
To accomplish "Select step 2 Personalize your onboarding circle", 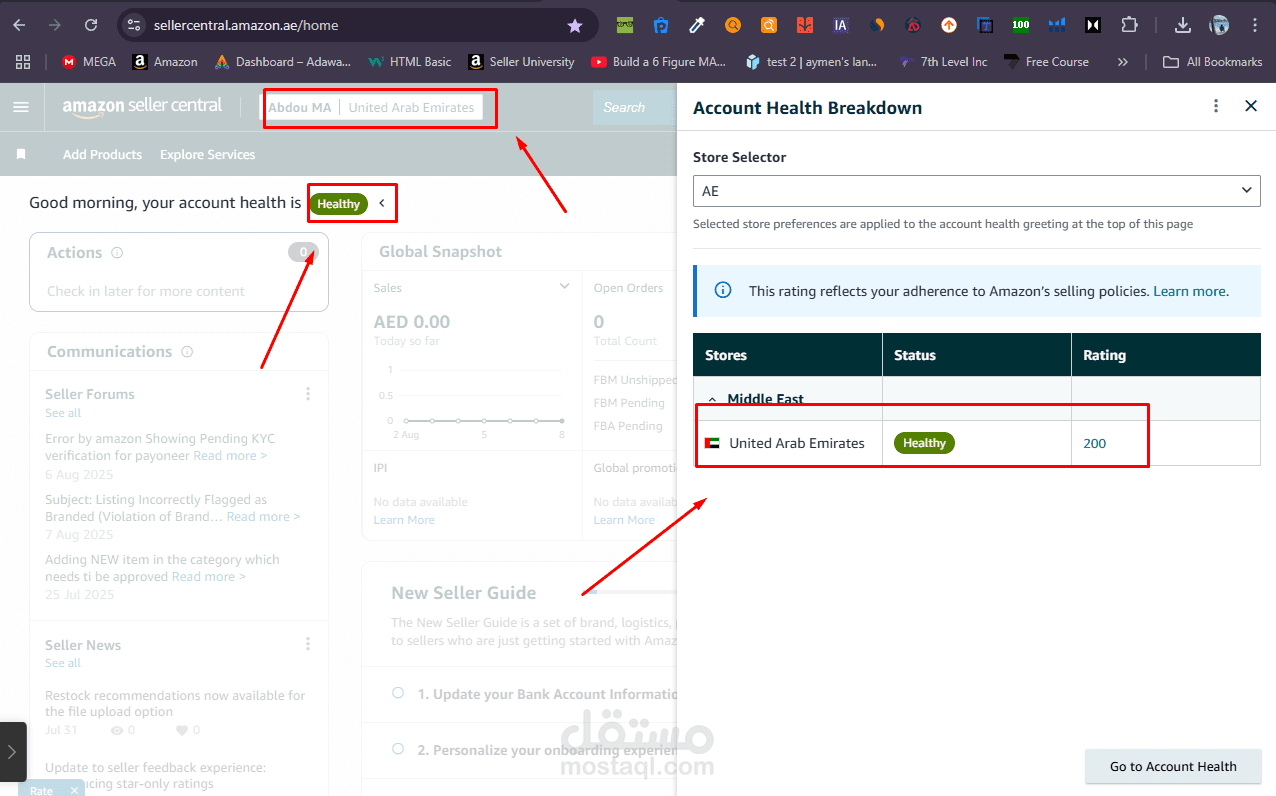I will click(398, 749).
